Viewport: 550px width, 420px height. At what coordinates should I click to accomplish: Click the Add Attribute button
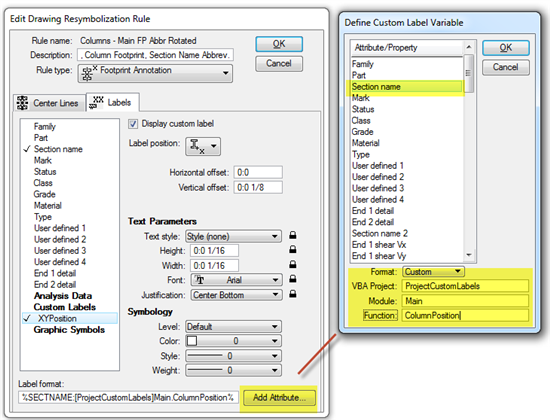279,398
